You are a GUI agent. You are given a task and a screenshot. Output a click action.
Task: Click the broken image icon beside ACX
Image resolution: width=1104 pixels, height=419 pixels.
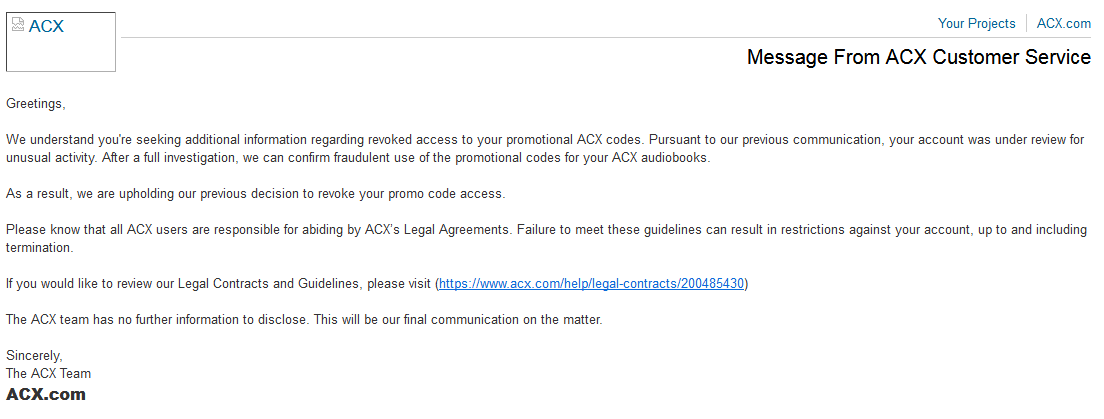tap(18, 25)
